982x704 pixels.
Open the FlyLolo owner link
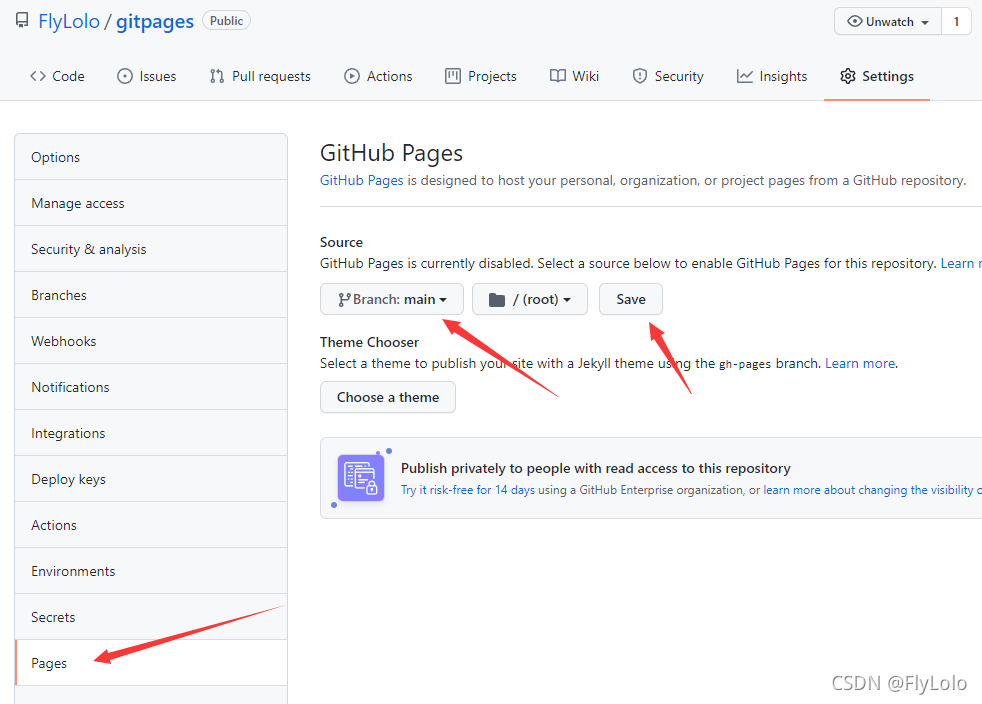click(x=69, y=21)
